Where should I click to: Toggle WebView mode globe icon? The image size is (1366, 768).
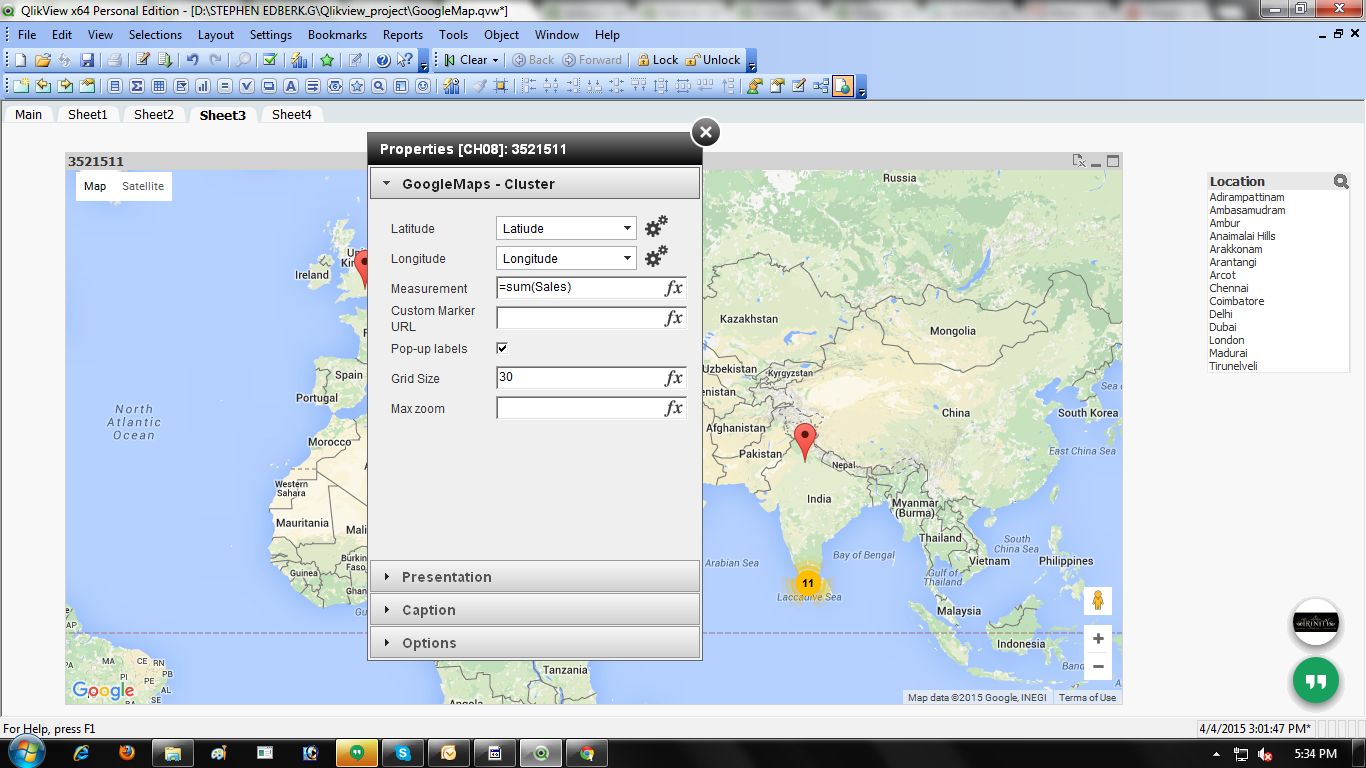pos(843,86)
